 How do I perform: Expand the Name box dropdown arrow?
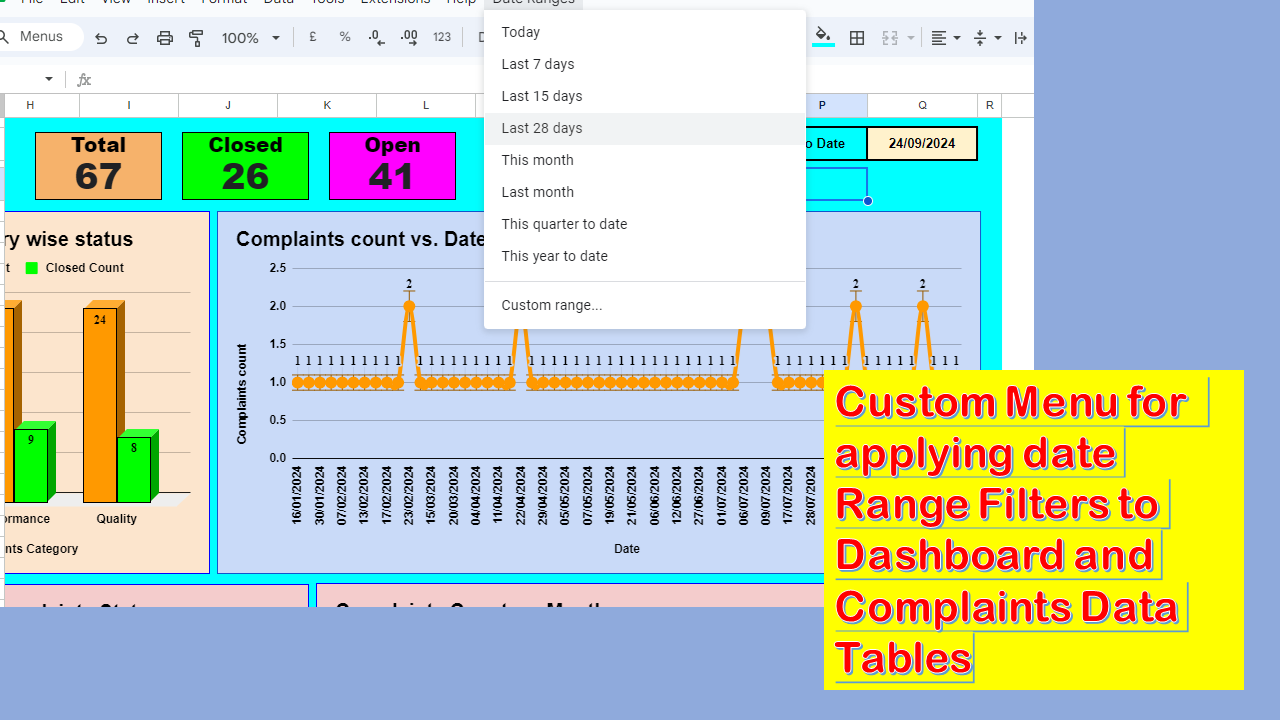(x=49, y=79)
